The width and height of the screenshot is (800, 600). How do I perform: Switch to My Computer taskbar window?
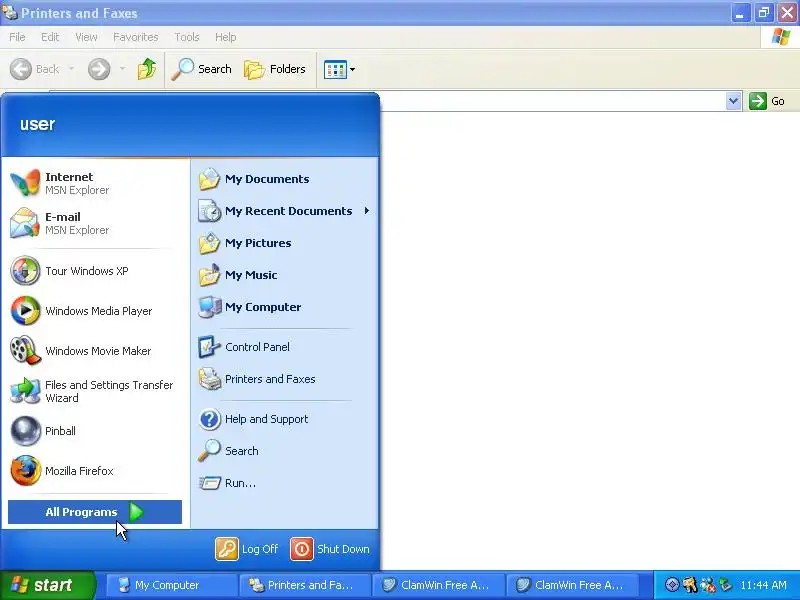[171, 585]
